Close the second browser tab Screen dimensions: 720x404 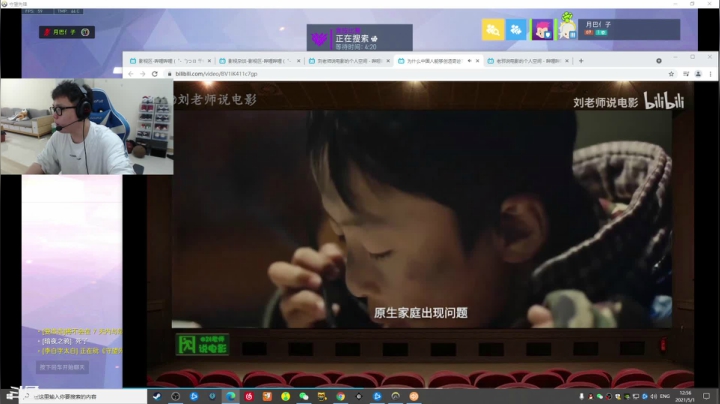299,61
